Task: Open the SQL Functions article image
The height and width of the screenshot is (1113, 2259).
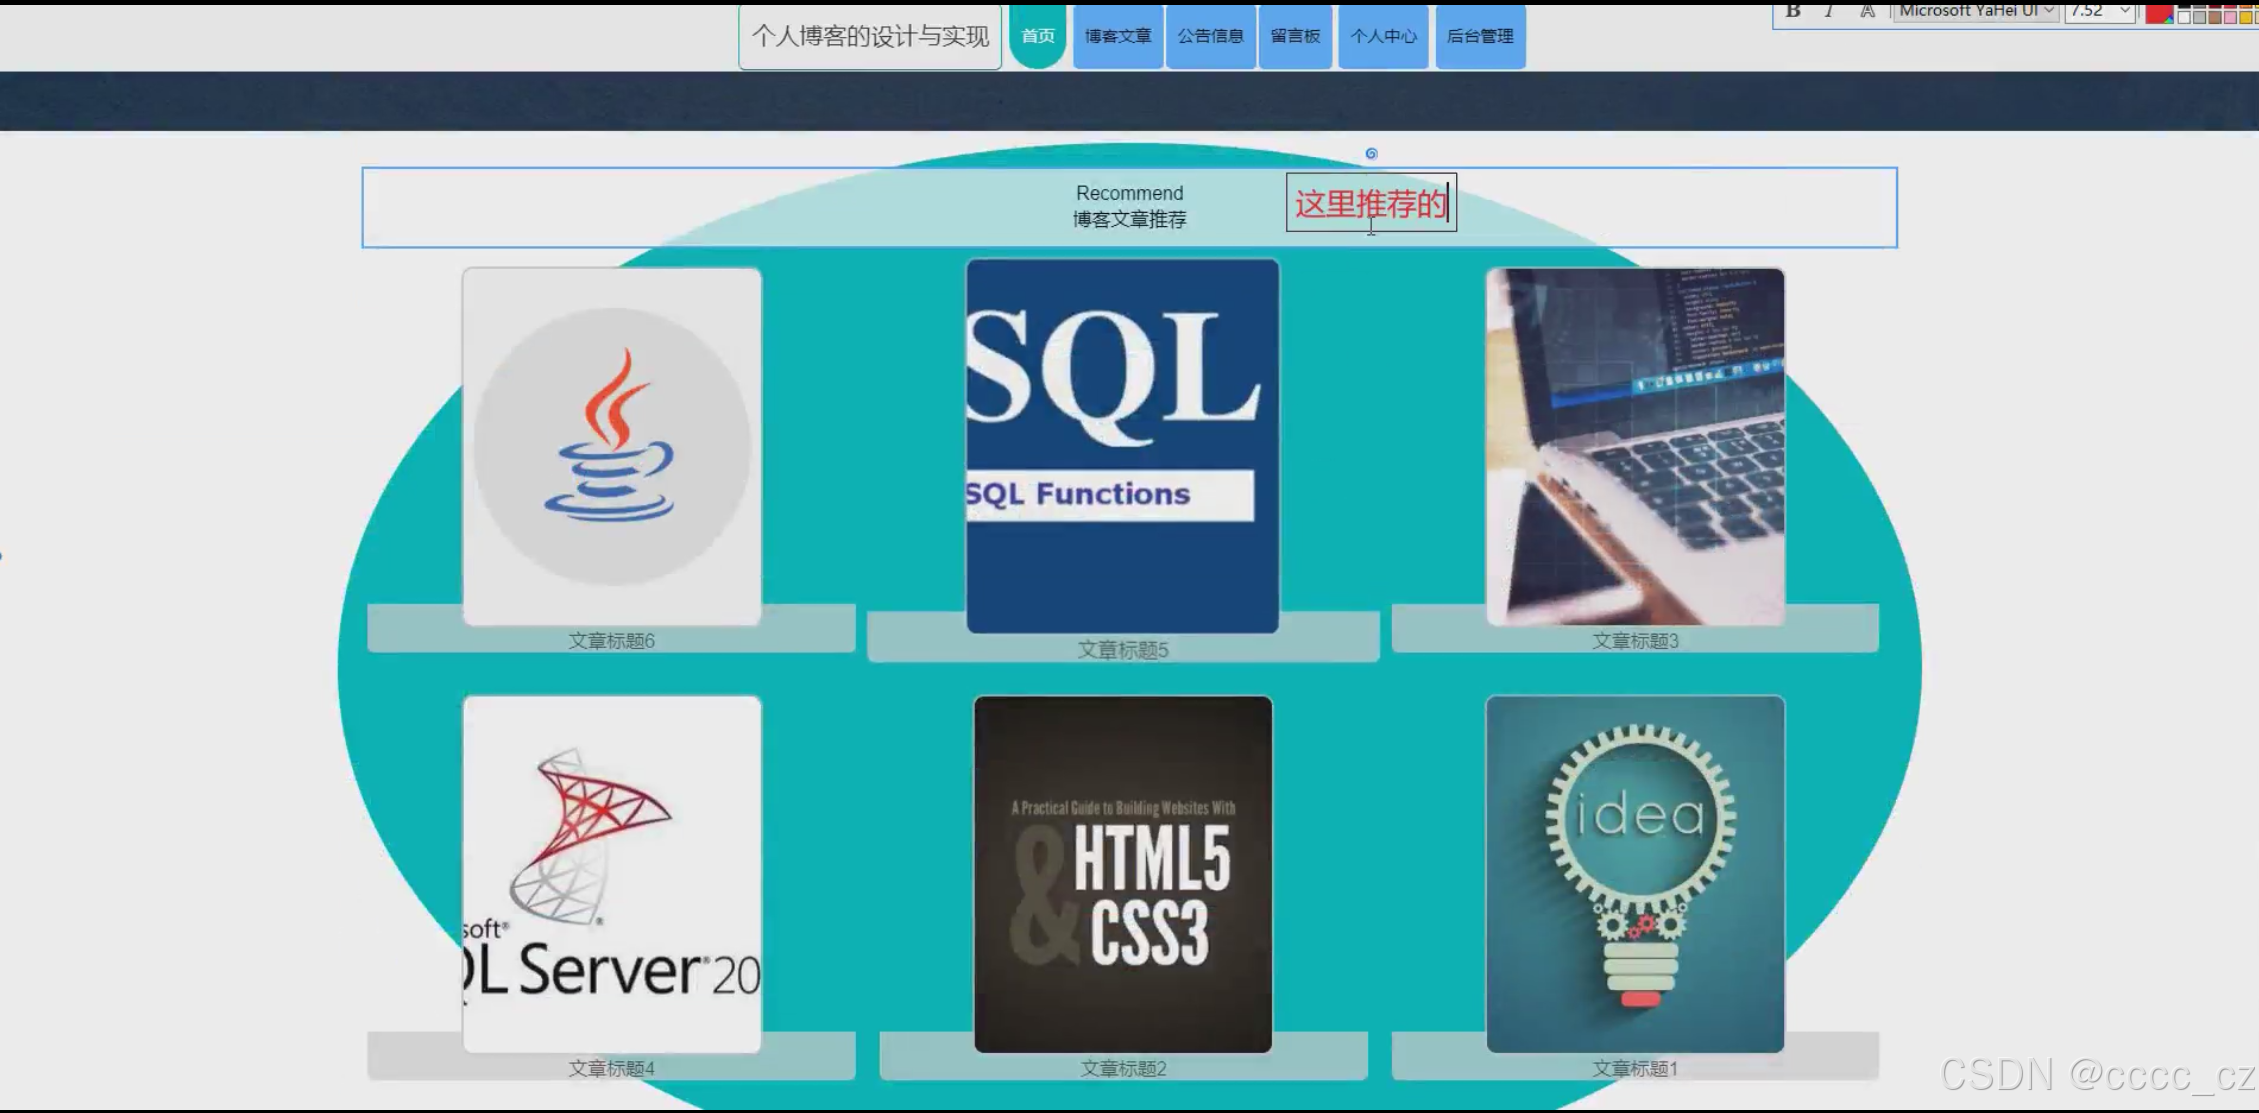Action: pyautogui.click(x=1122, y=446)
